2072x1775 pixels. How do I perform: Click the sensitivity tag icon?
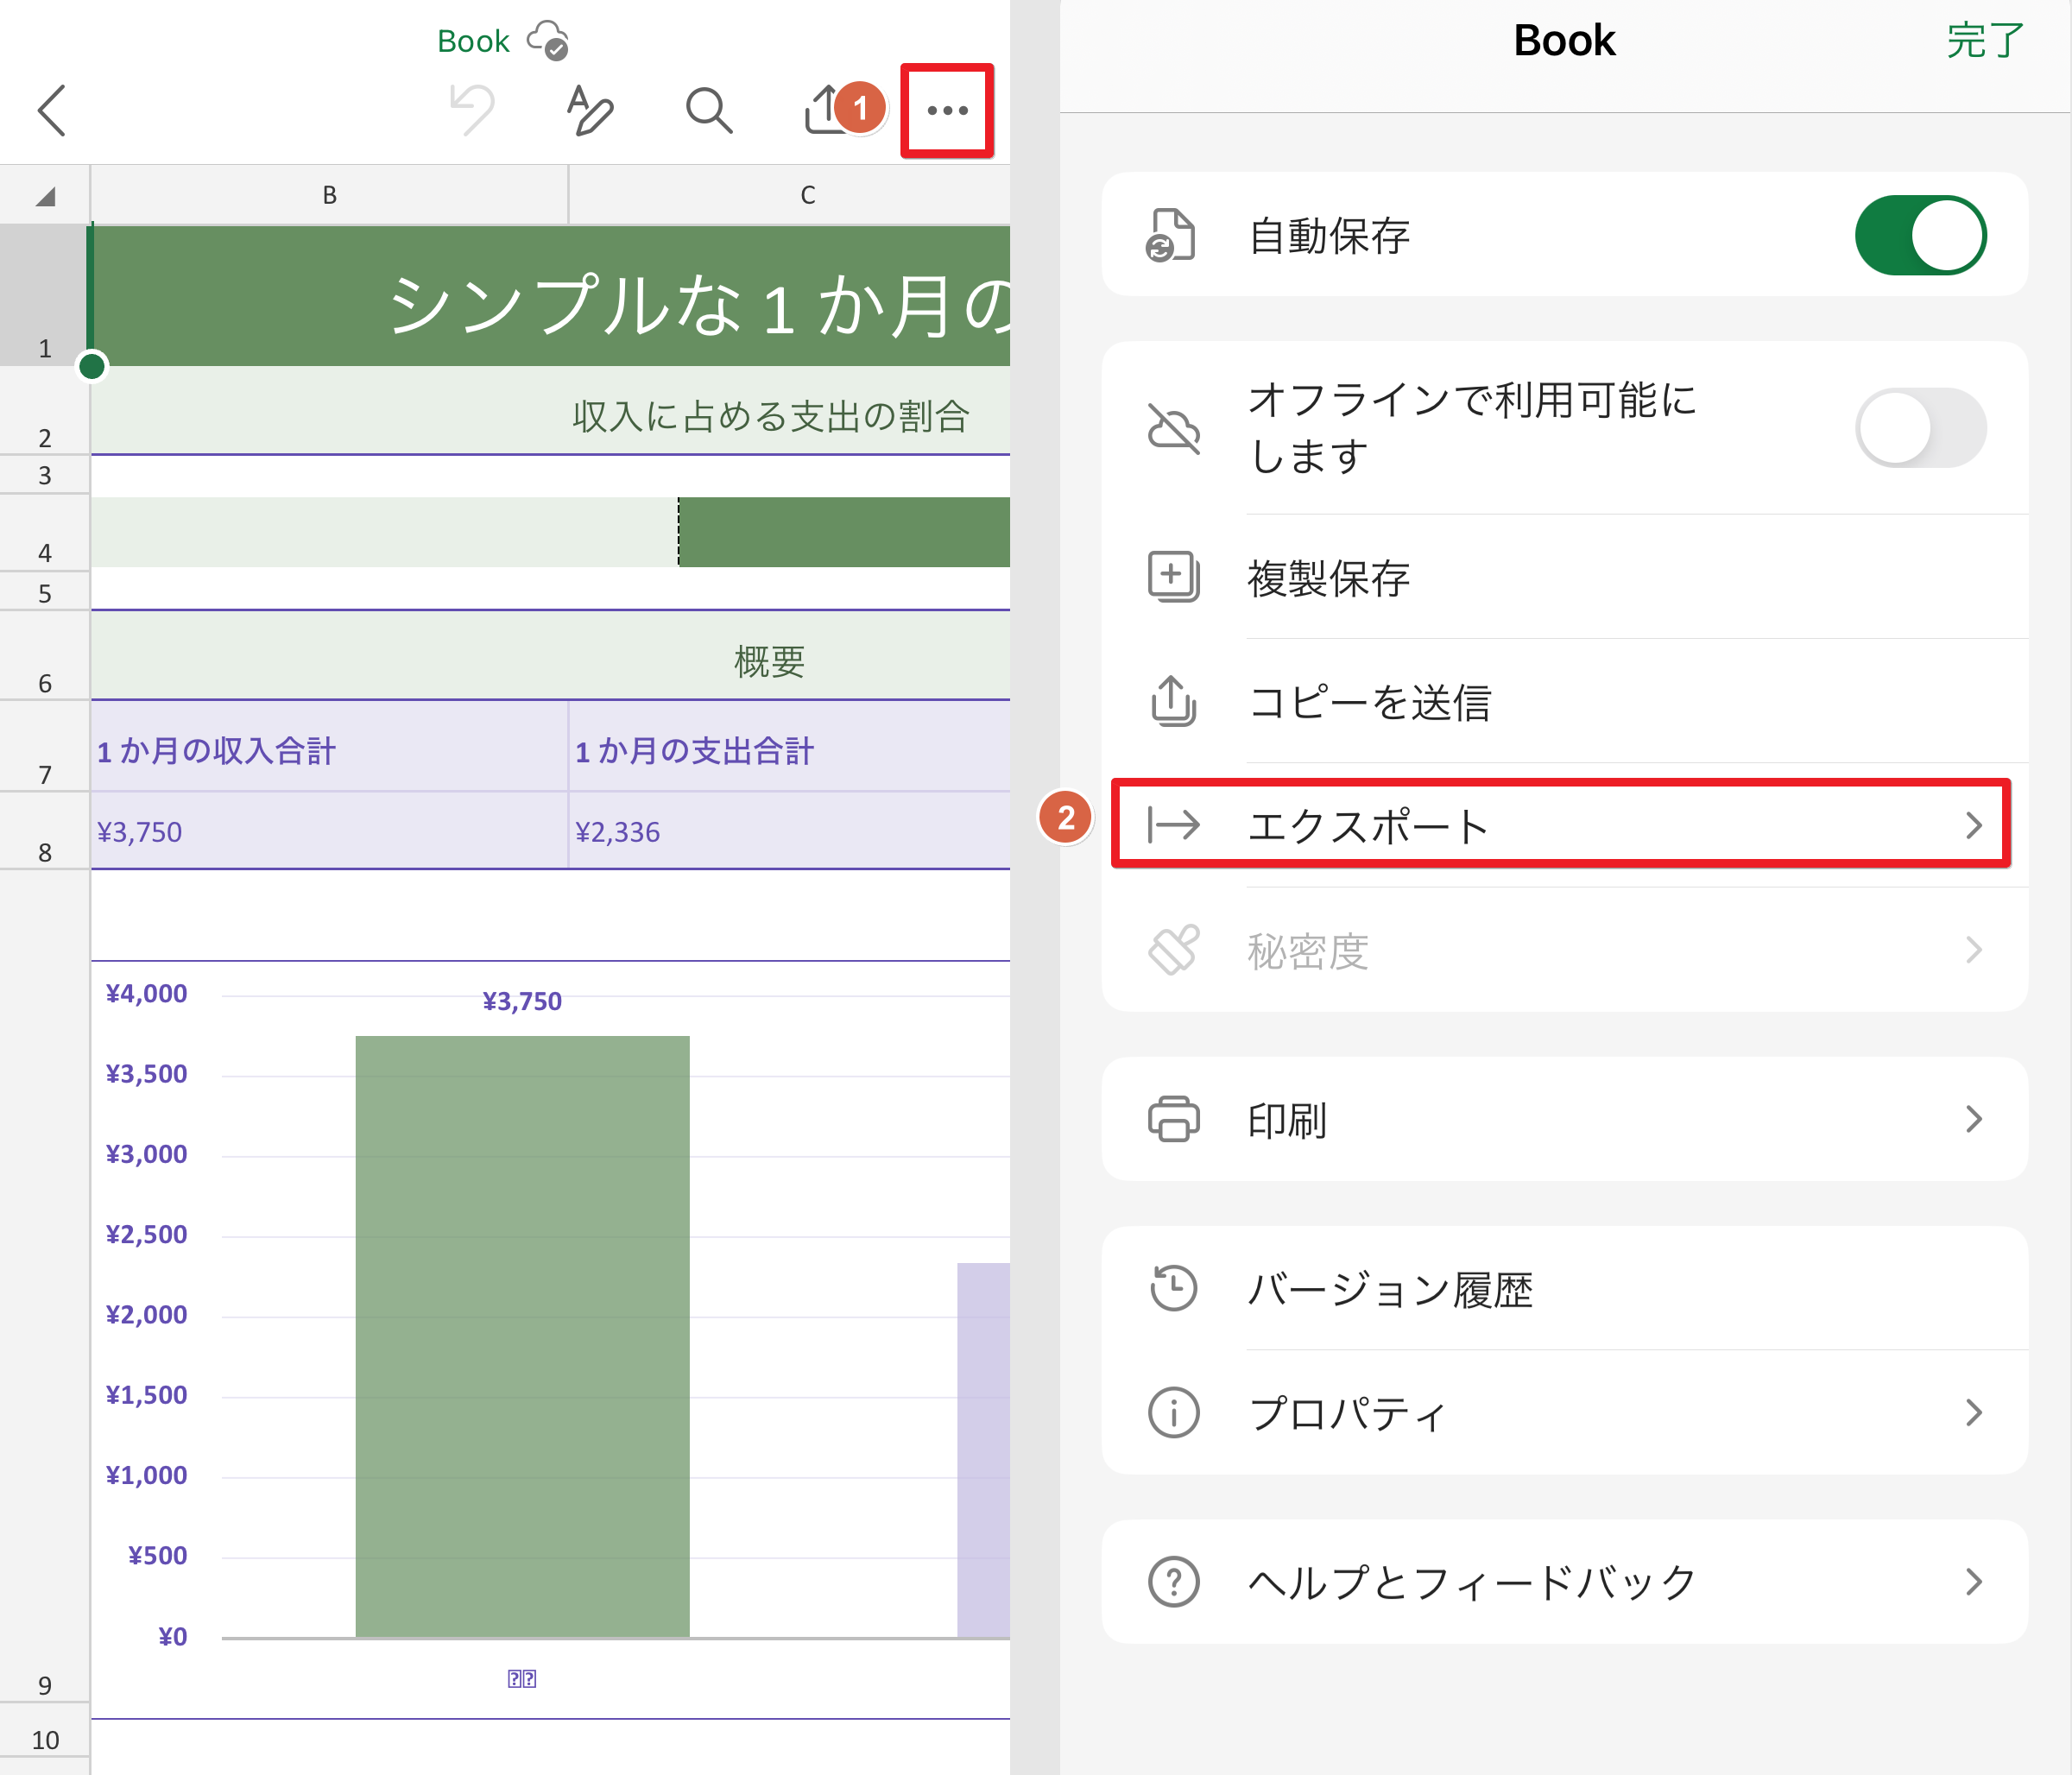tap(1173, 949)
